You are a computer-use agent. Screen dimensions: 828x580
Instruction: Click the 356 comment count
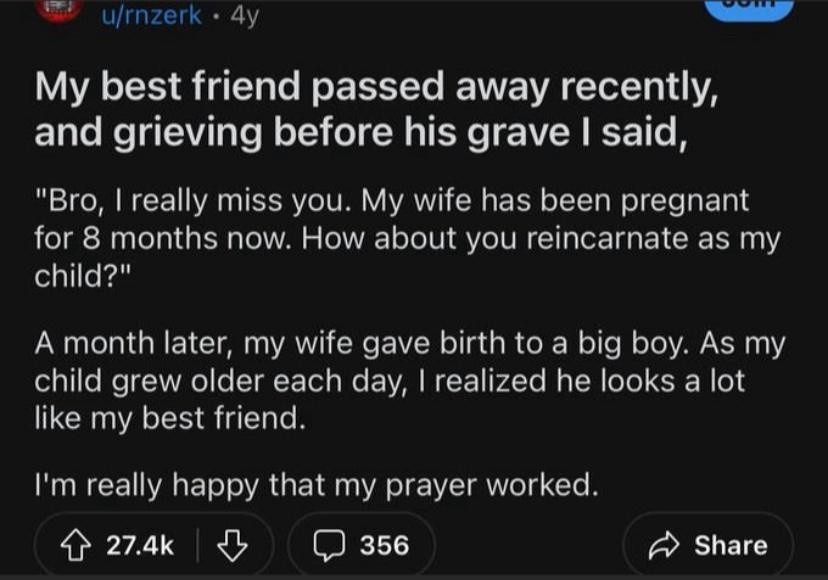pos(384,545)
